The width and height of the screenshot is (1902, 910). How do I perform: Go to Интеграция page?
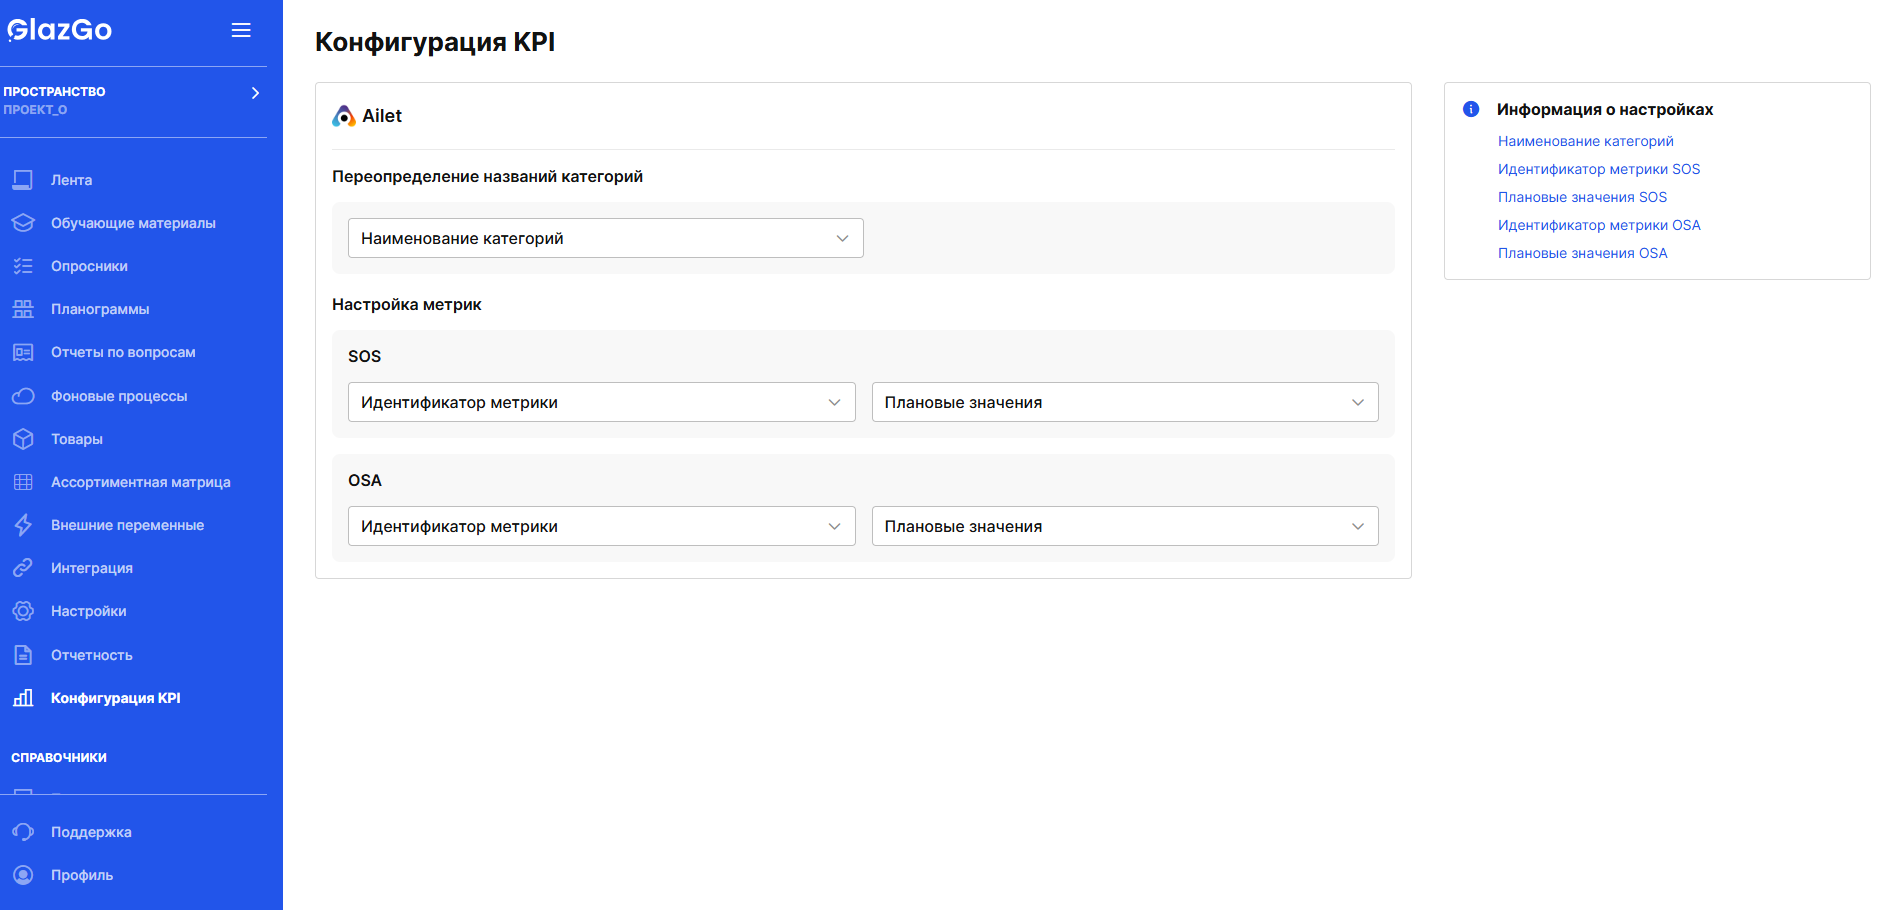92,568
